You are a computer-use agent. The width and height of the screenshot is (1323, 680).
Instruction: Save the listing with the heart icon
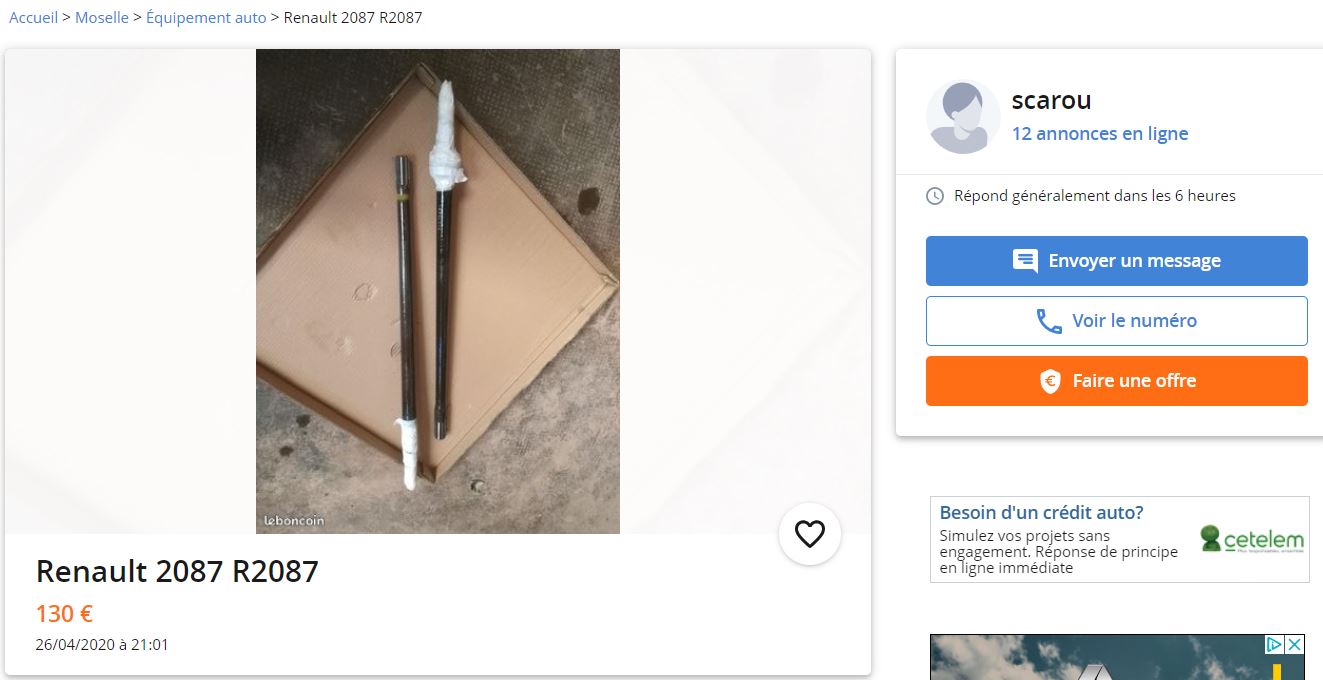click(809, 534)
